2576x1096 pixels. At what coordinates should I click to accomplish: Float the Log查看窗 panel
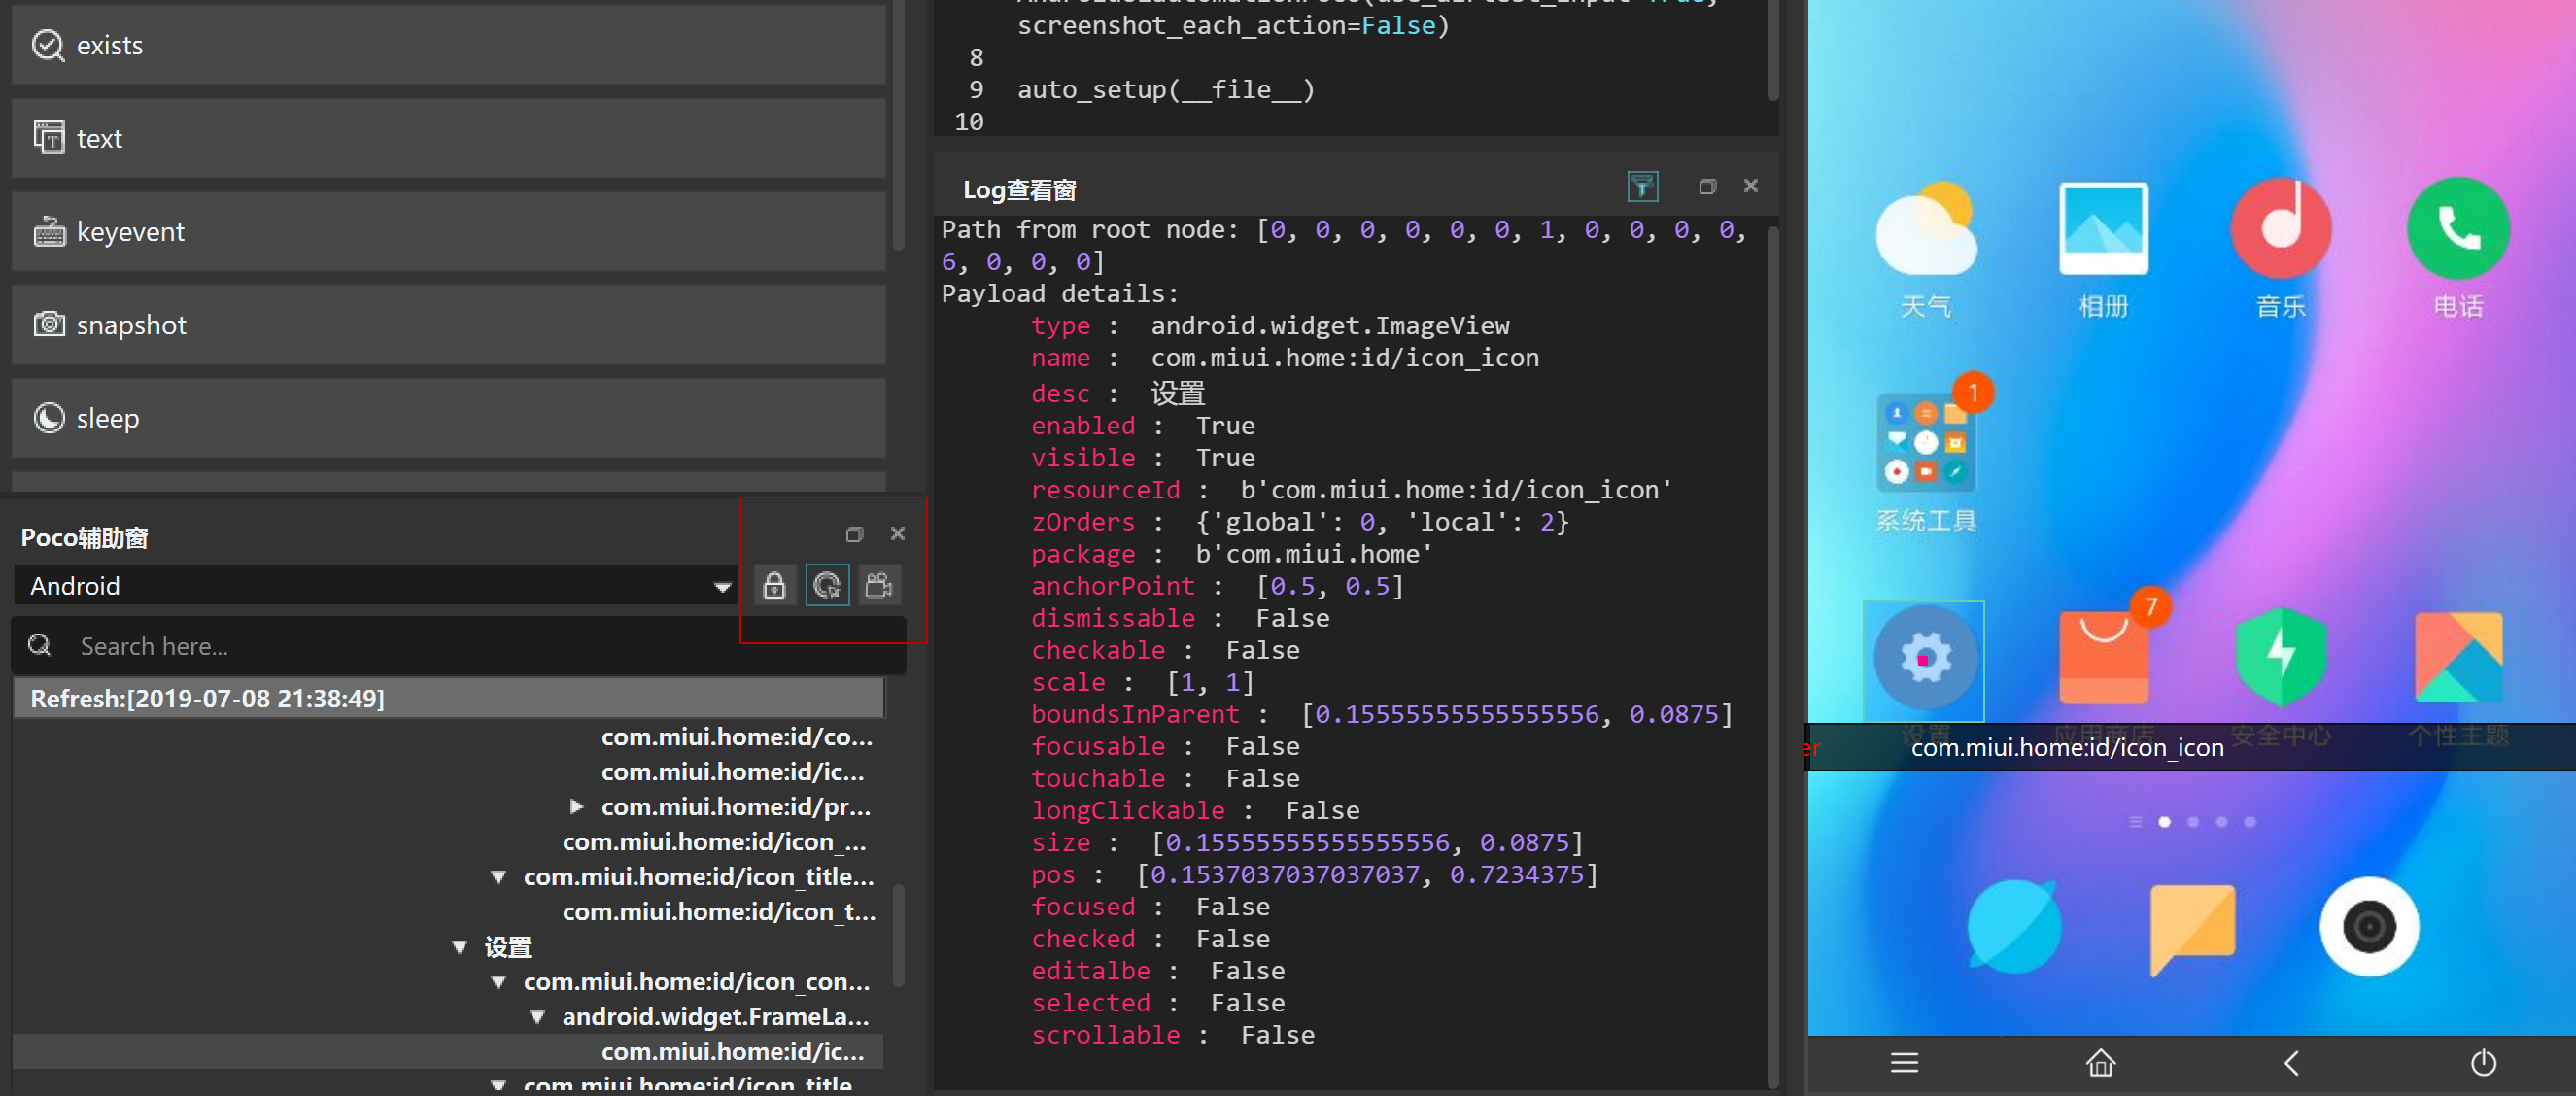pos(1707,186)
